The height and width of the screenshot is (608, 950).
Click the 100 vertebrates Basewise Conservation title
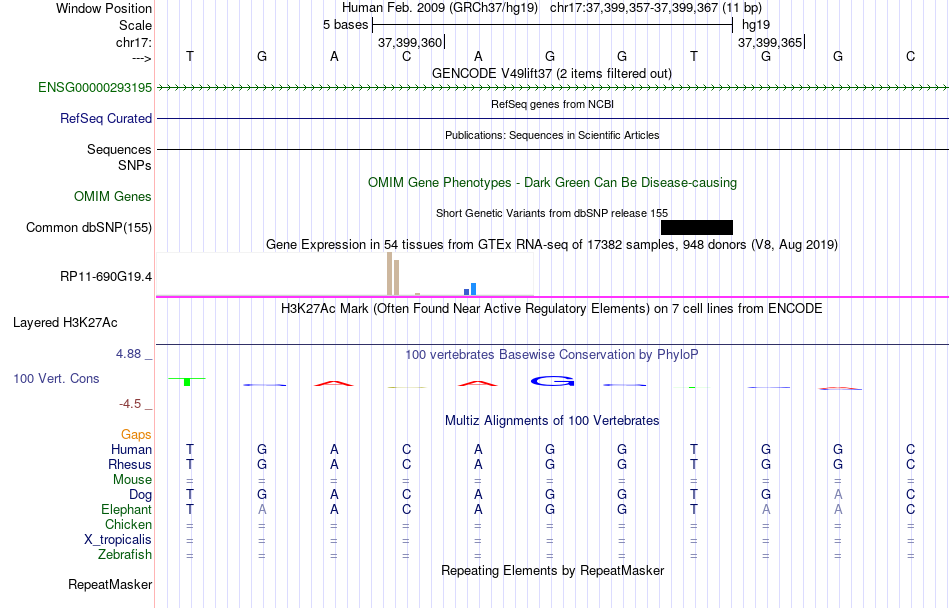552,355
